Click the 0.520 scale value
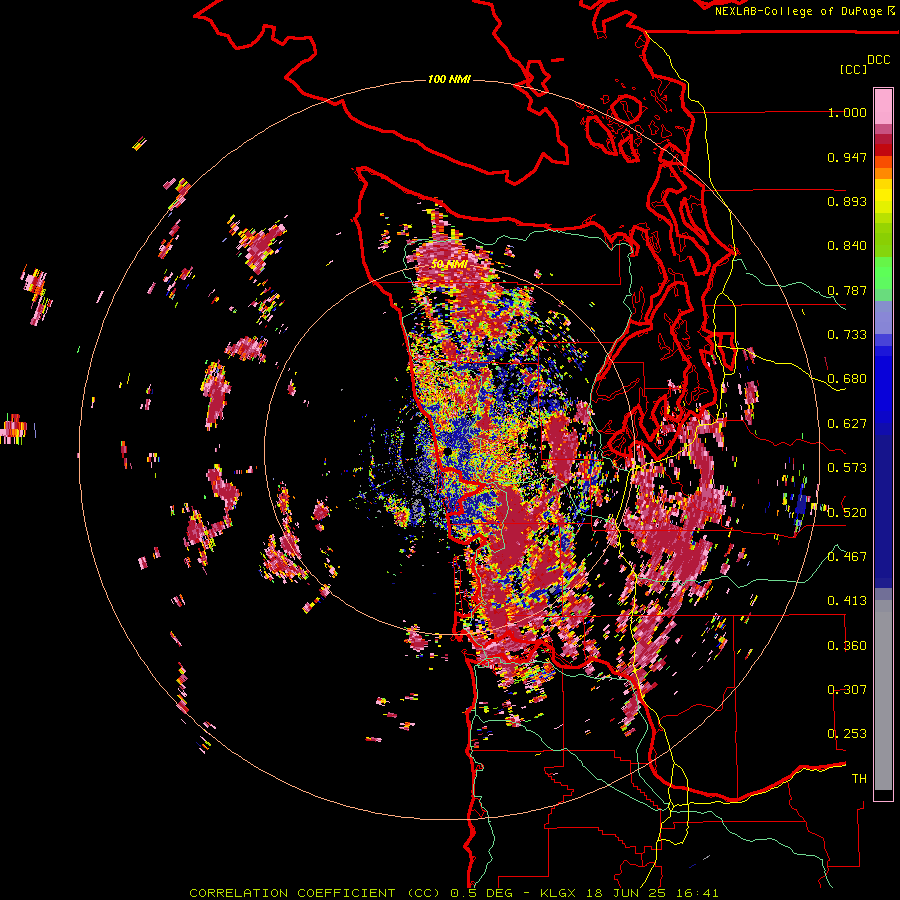The height and width of the screenshot is (900, 900). (x=847, y=513)
